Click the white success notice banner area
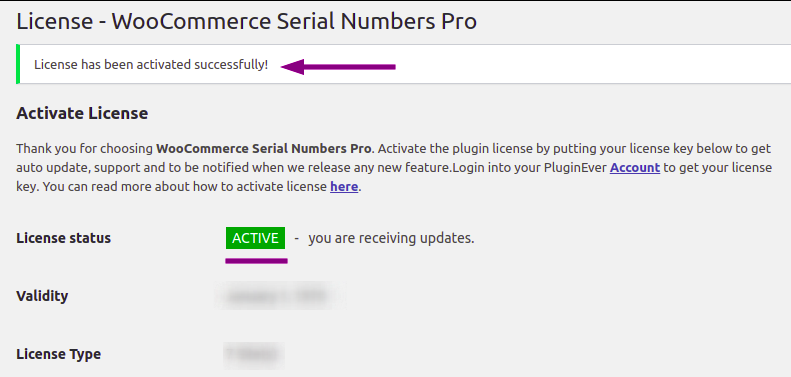 pos(404,64)
